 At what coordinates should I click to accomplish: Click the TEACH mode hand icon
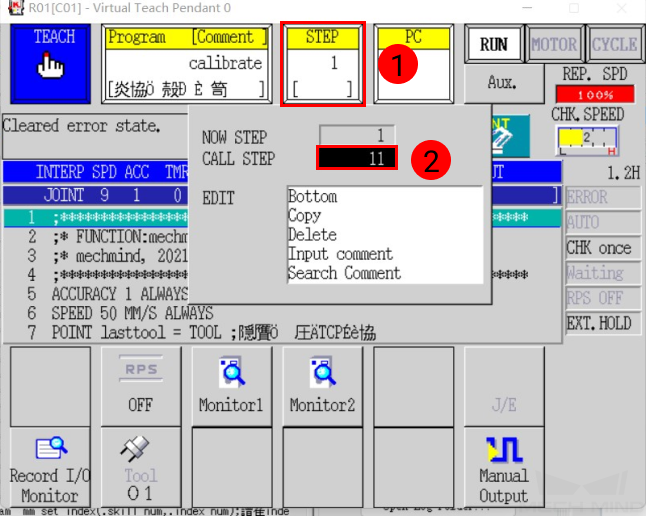pyautogui.click(x=50, y=65)
